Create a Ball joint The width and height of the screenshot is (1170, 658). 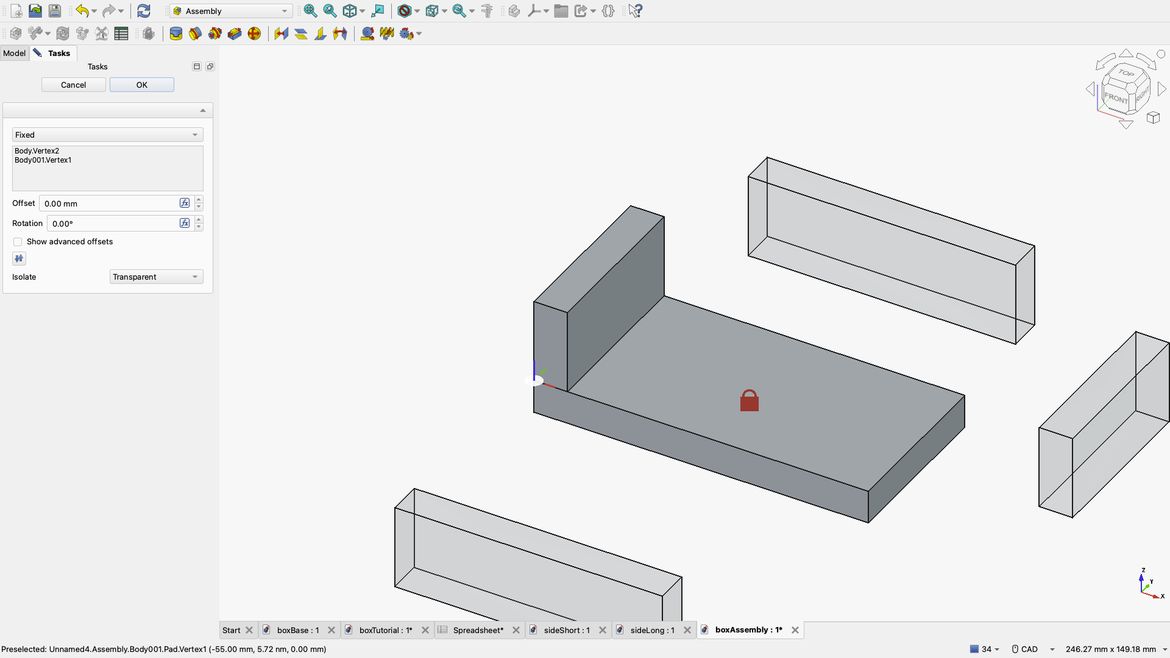(x=254, y=33)
